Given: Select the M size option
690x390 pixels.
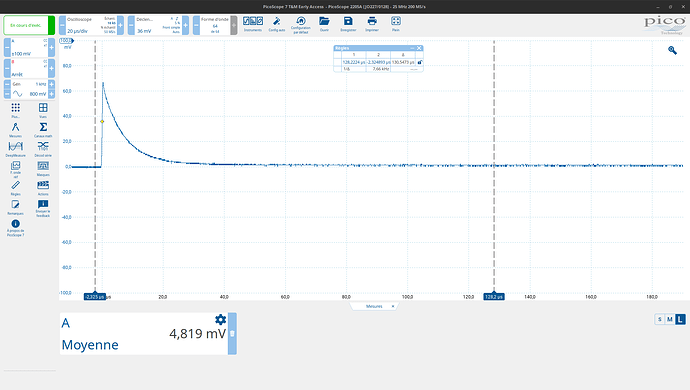Looking at the screenshot, I should coord(670,319).
